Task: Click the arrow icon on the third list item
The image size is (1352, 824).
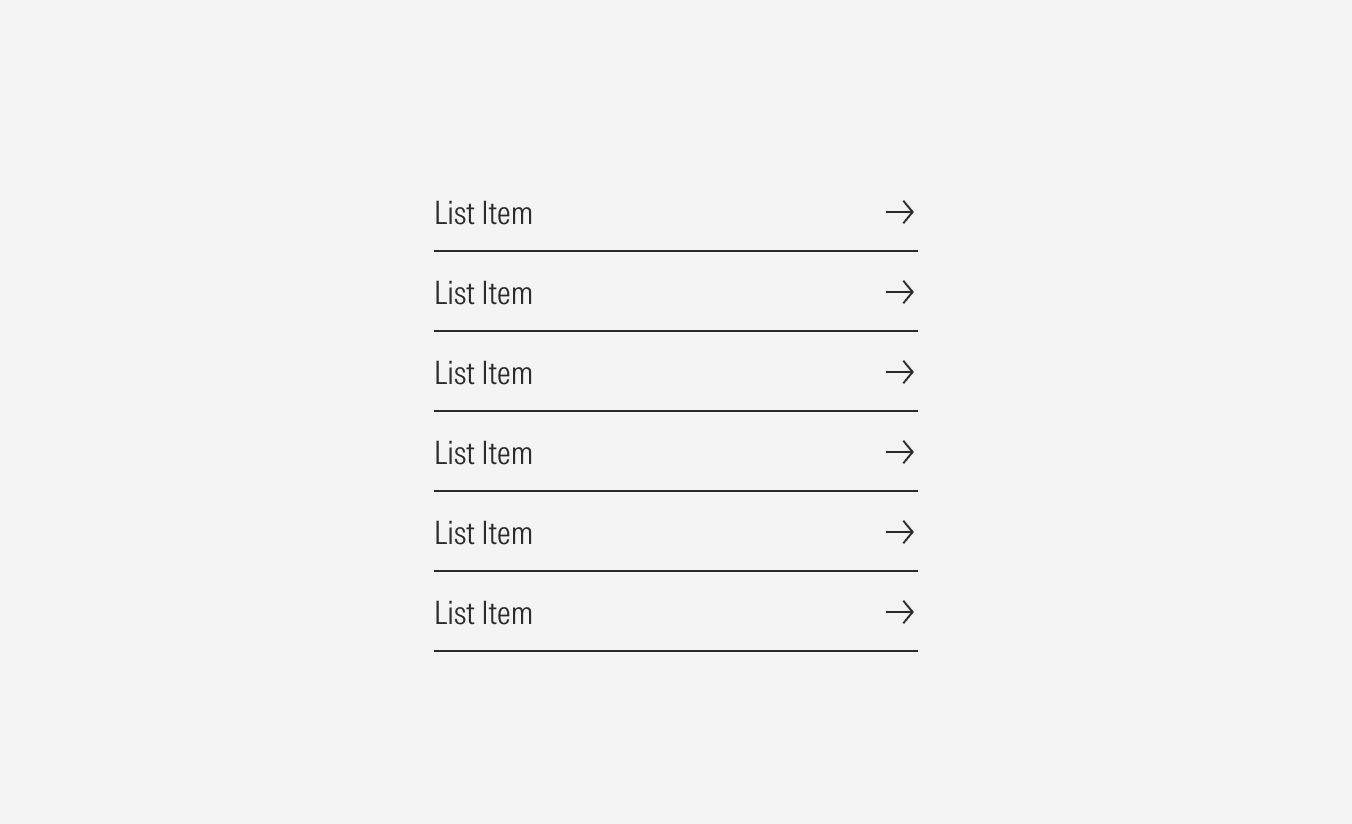Action: (x=900, y=372)
